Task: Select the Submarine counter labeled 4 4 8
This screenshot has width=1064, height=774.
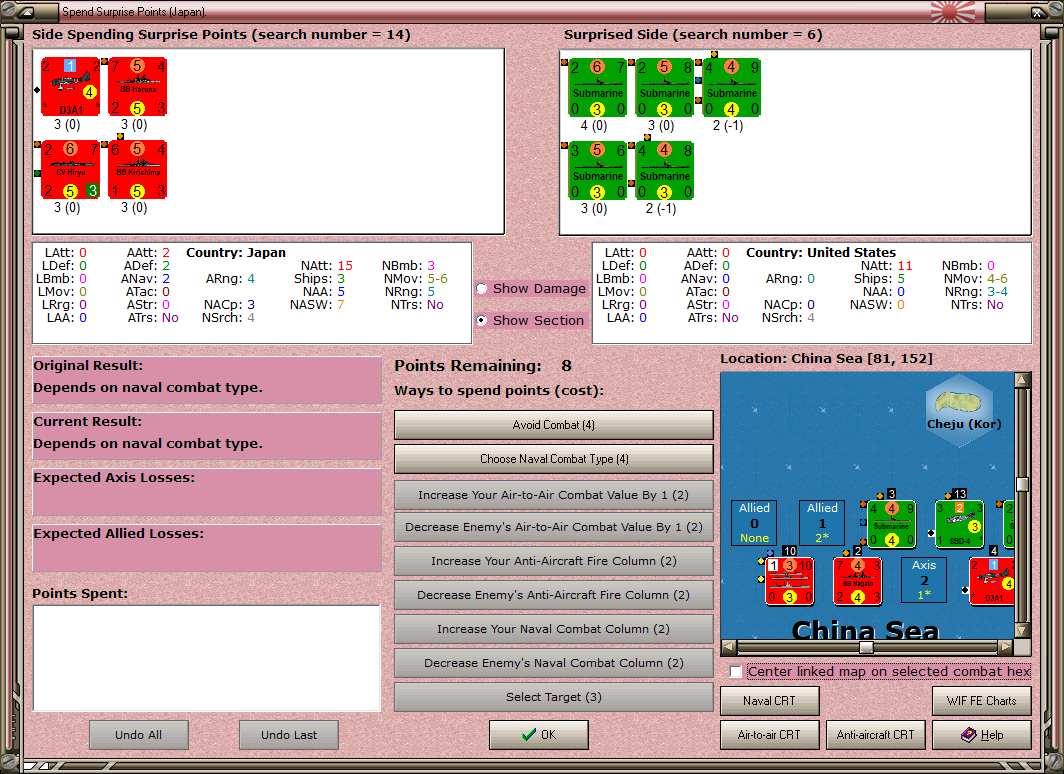Action: (664, 170)
